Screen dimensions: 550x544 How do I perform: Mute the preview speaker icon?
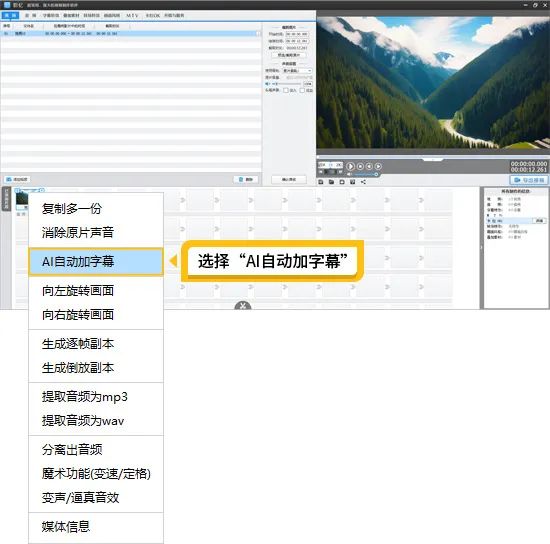pyautogui.click(x=349, y=174)
